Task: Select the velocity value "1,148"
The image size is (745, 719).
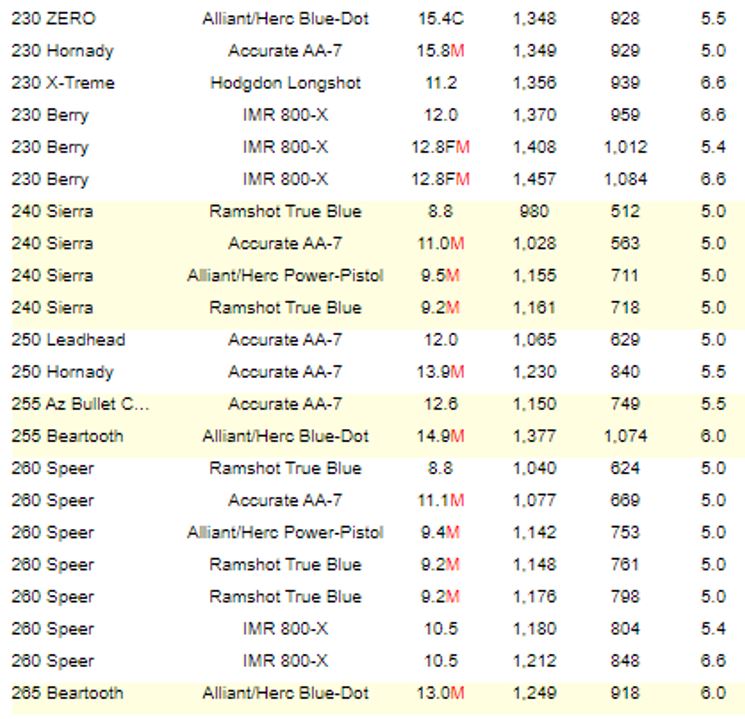Action: [534, 564]
